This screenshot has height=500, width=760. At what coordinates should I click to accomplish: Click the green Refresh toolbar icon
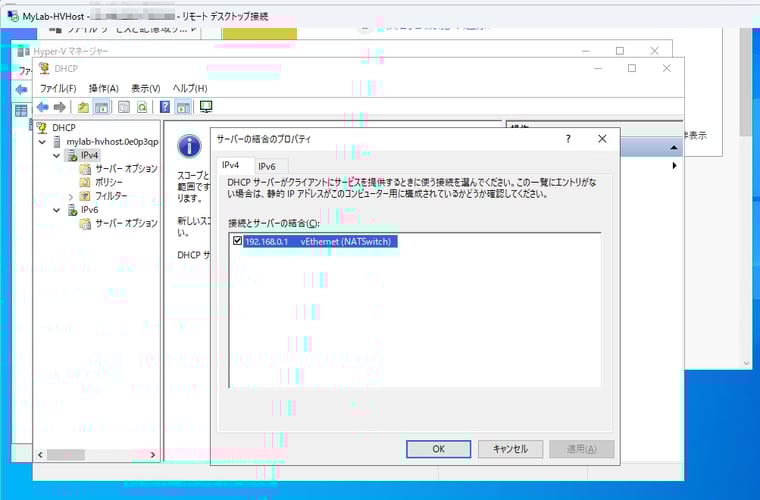[x=142, y=107]
